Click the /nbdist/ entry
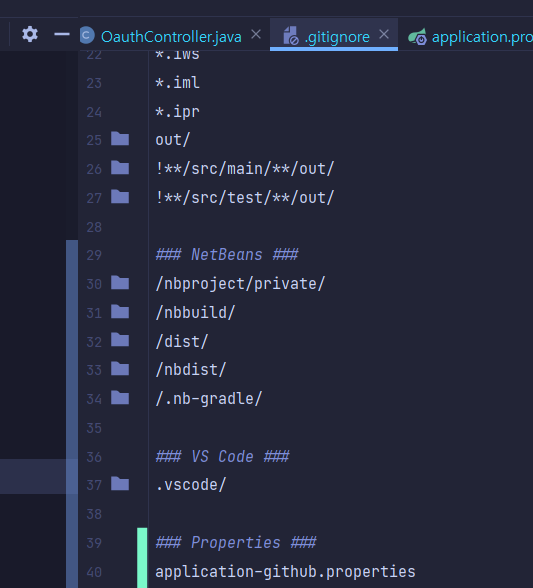Screen dimensions: 533x588 (191, 370)
